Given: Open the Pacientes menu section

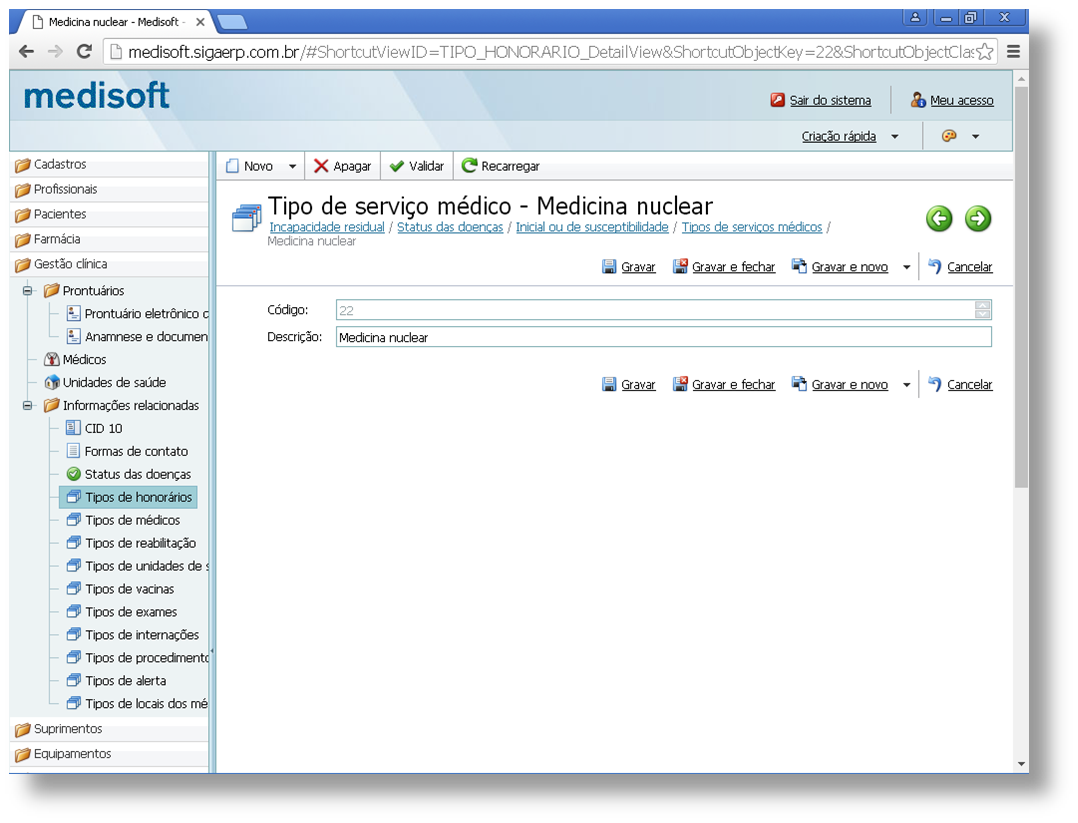Looking at the screenshot, I should (109, 215).
